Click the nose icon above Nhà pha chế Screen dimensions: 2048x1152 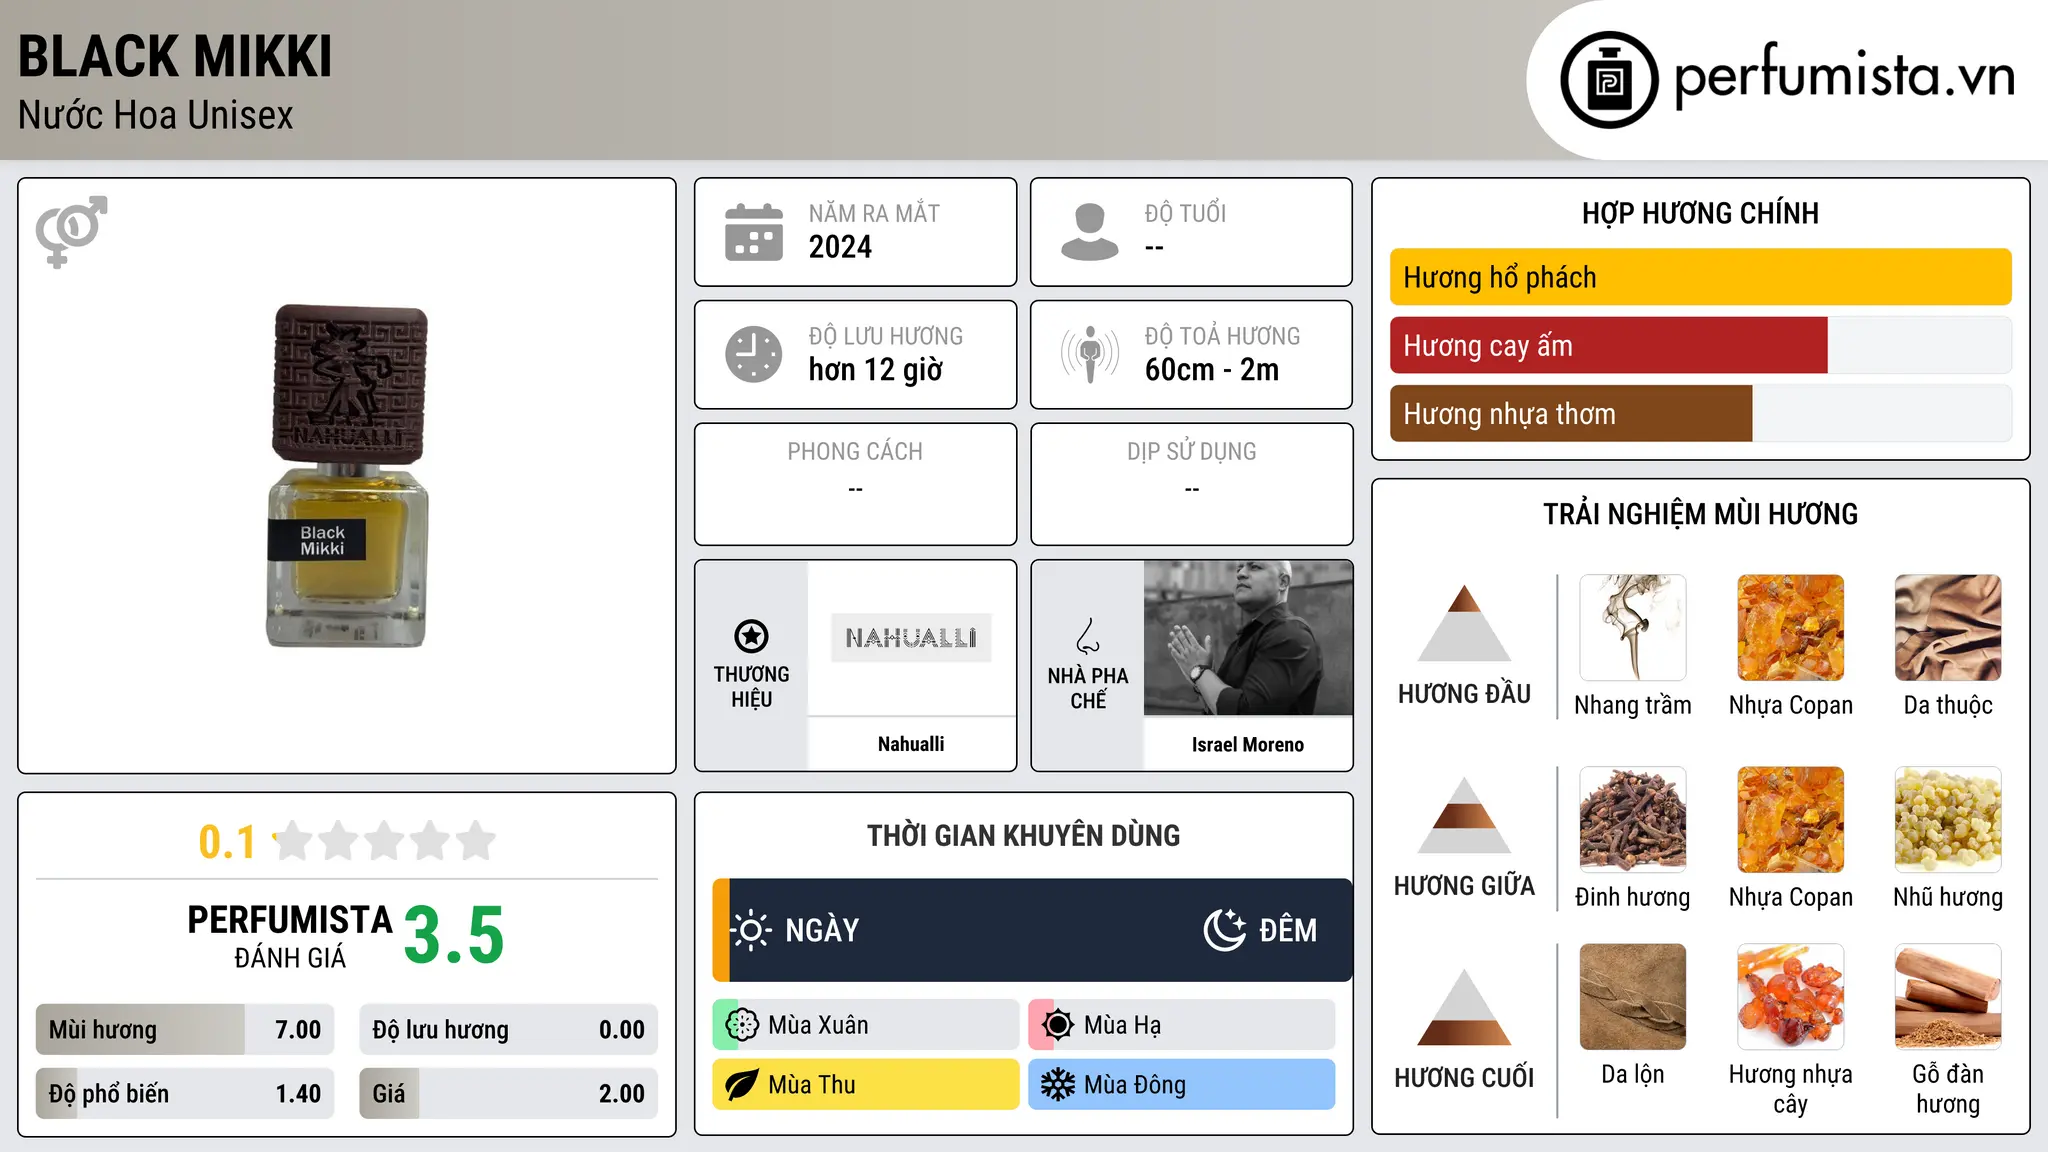point(1088,636)
